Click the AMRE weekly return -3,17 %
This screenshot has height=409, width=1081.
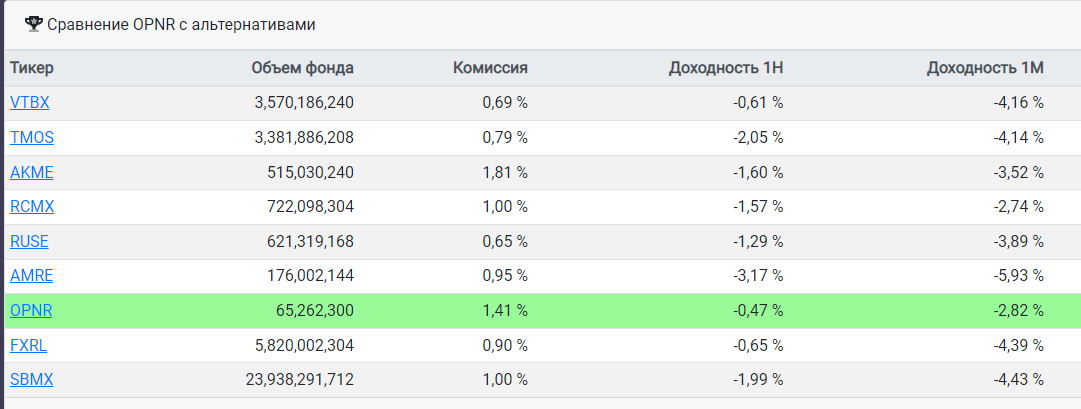tap(757, 276)
